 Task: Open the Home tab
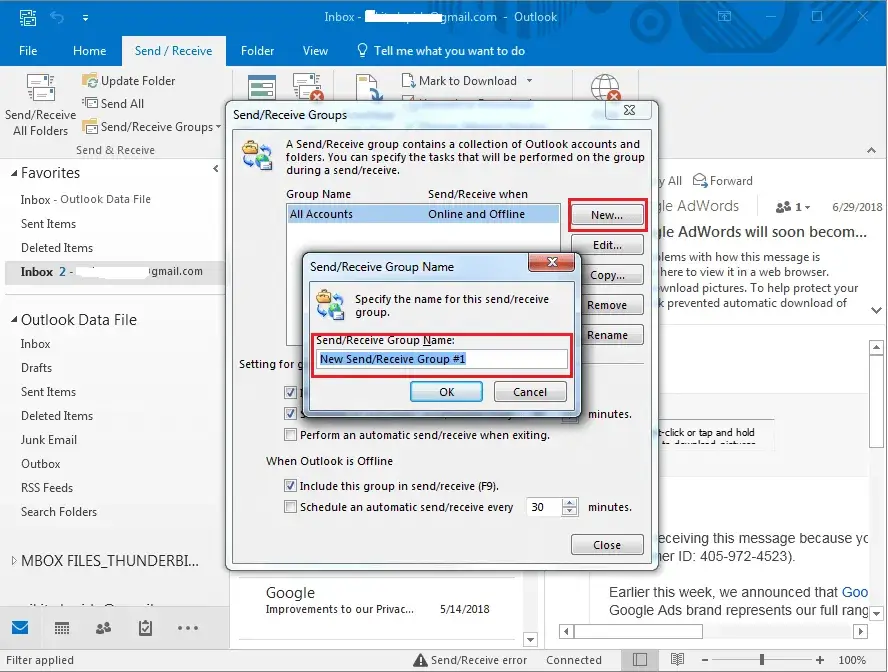(x=89, y=51)
